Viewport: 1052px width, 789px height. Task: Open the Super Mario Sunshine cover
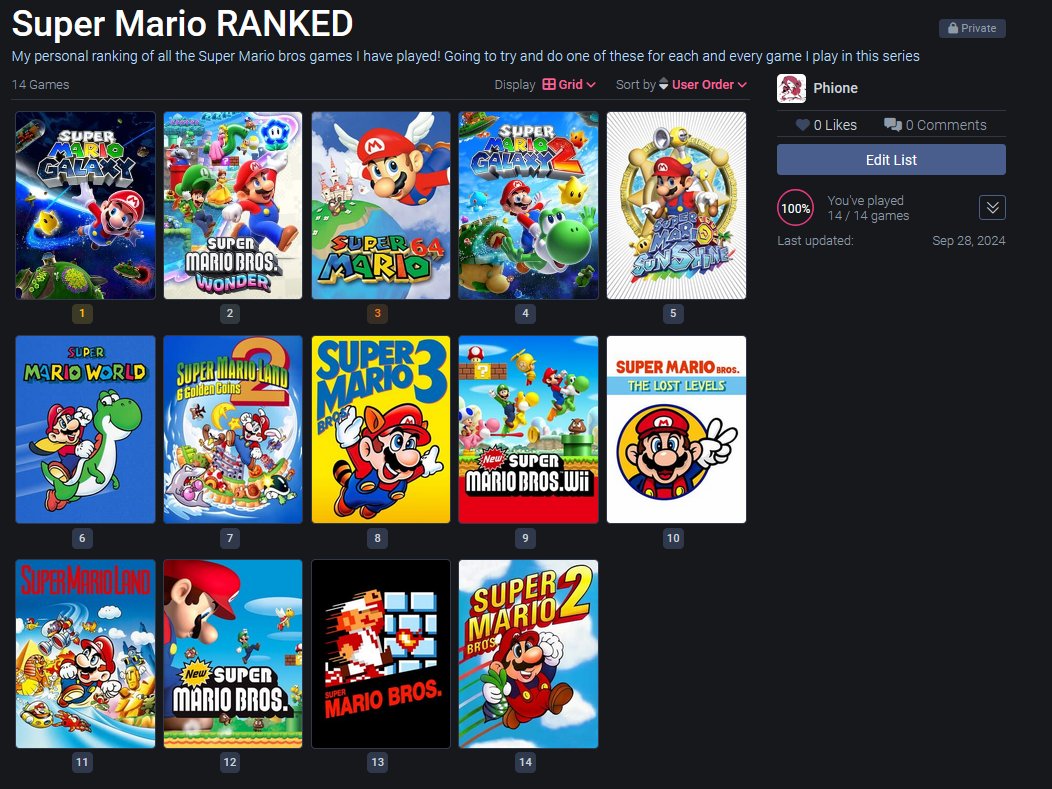point(676,205)
